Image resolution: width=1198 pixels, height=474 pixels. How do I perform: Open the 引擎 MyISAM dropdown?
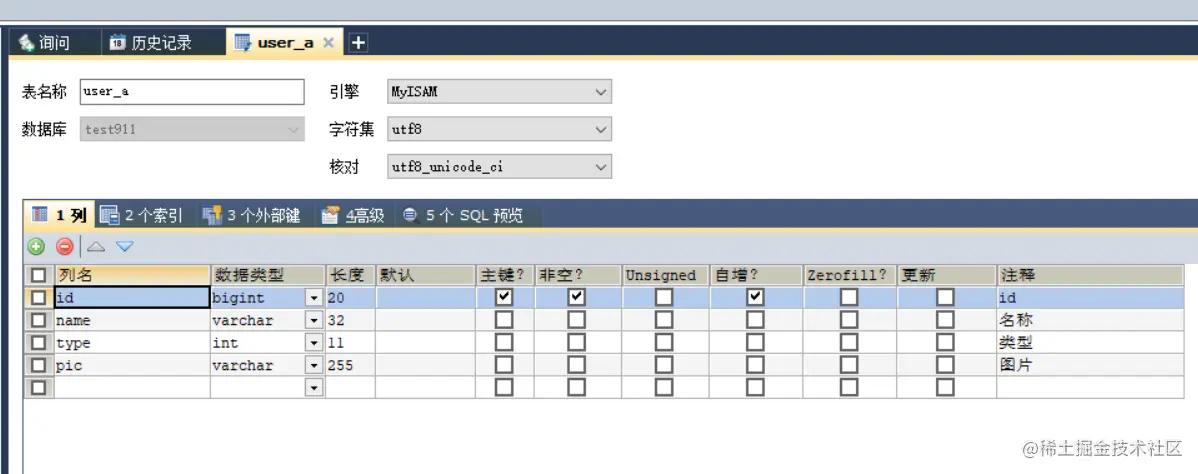pos(500,92)
